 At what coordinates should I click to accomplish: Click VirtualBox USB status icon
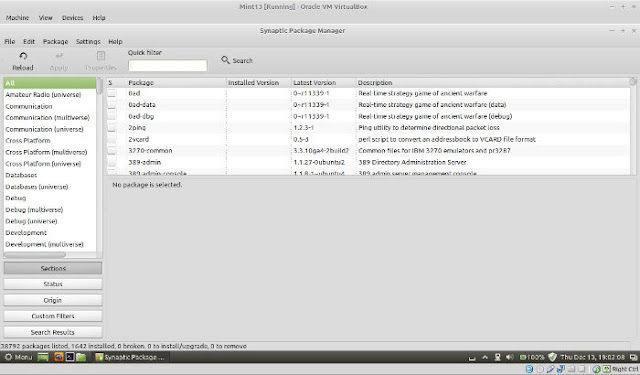550,369
